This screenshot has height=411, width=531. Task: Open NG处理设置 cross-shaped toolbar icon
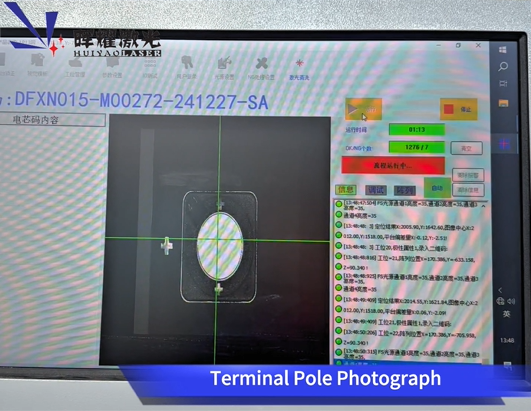[261, 69]
